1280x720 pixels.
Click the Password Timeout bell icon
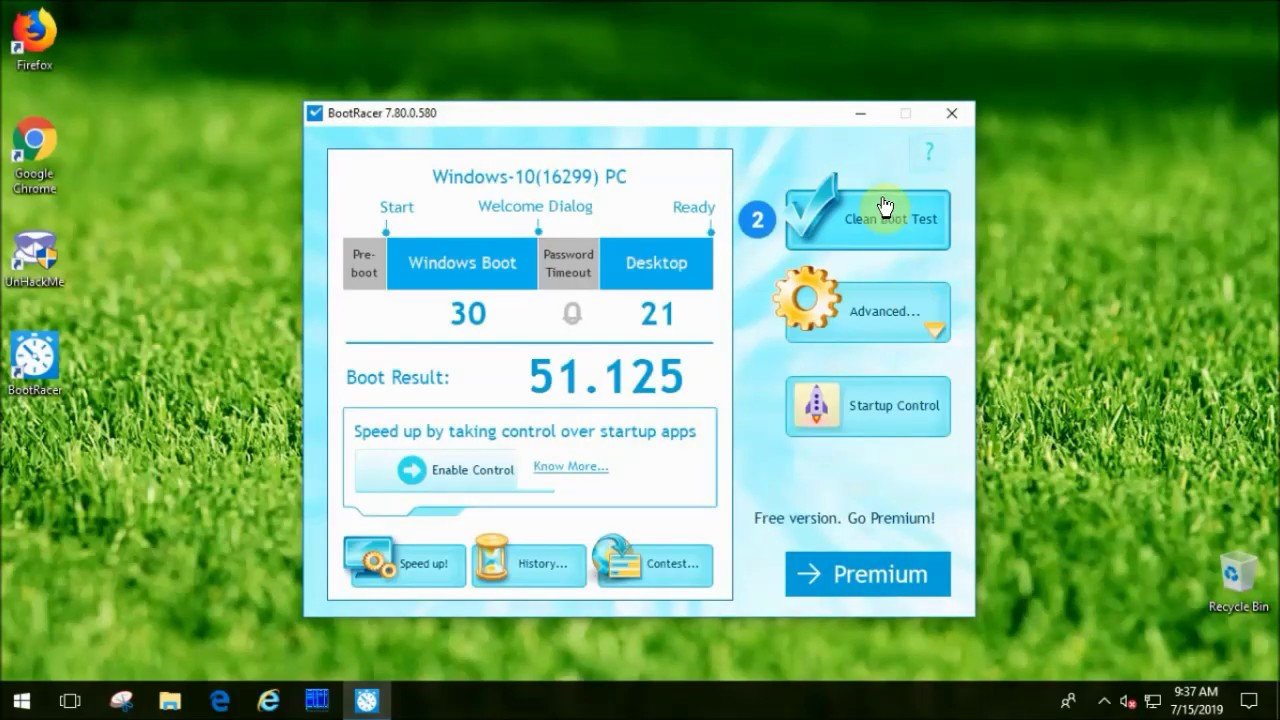tap(571, 314)
